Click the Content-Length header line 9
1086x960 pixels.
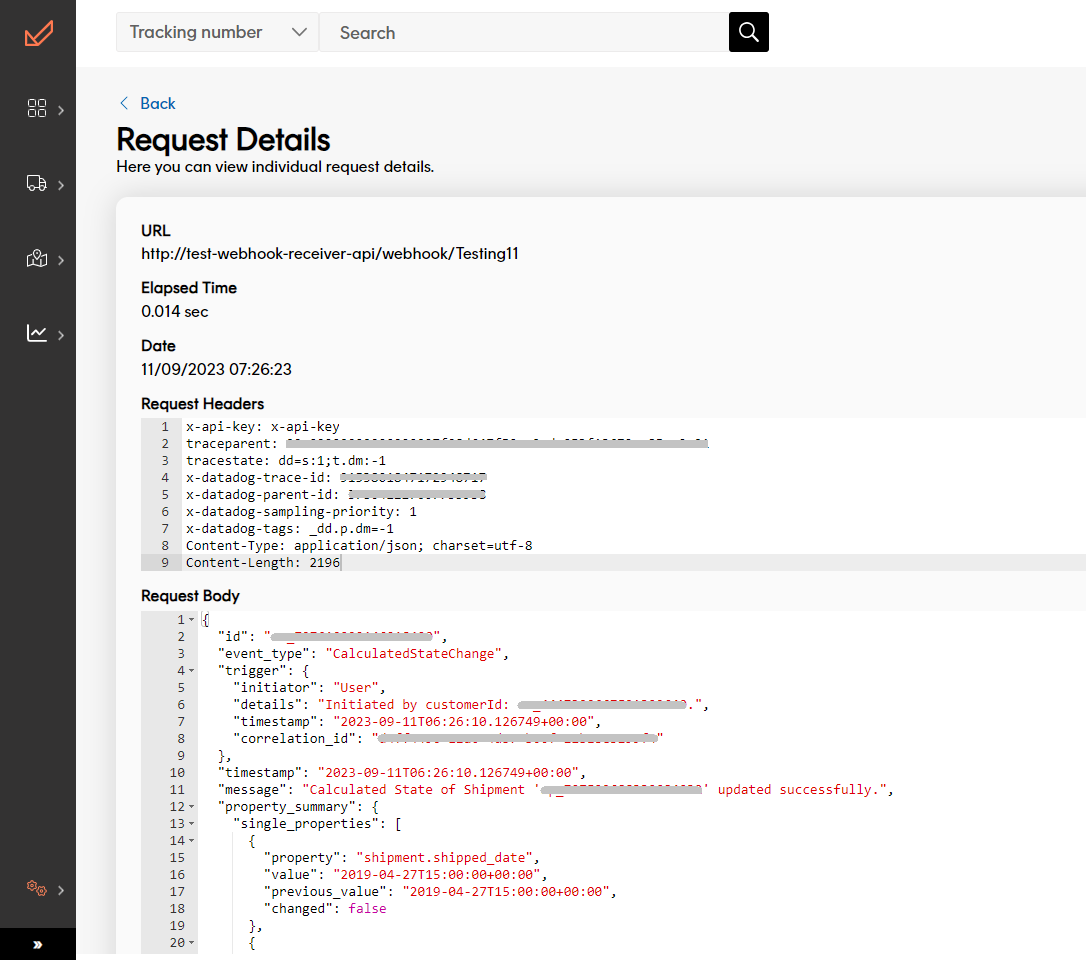pyautogui.click(x=263, y=563)
